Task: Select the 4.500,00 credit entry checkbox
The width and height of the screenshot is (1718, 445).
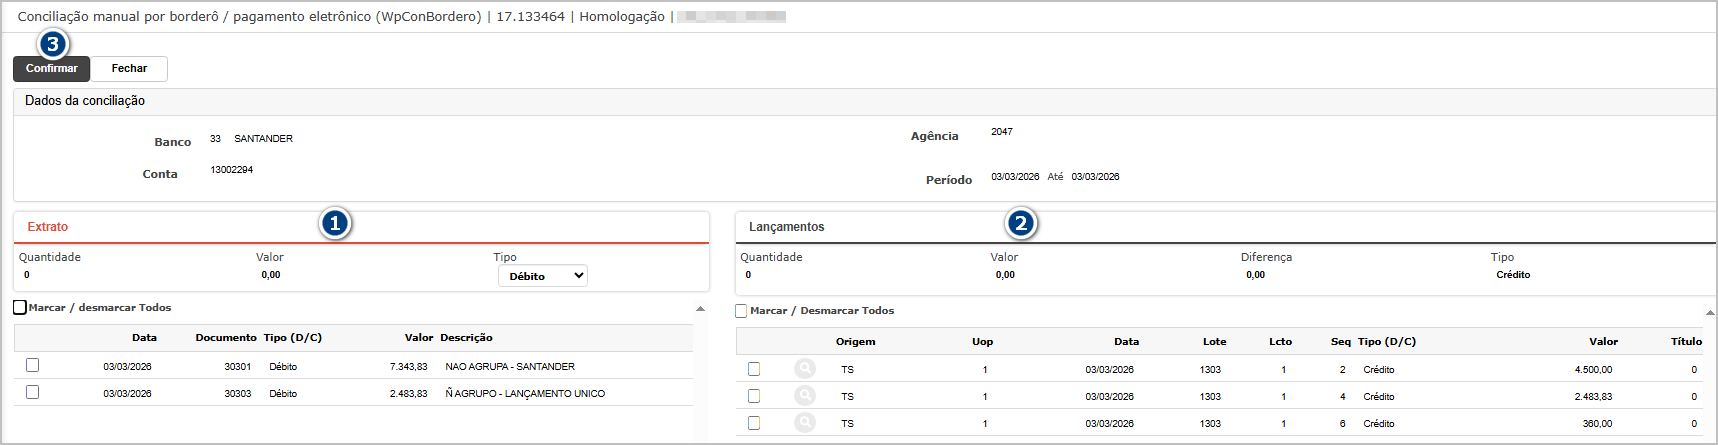Action: click(754, 369)
